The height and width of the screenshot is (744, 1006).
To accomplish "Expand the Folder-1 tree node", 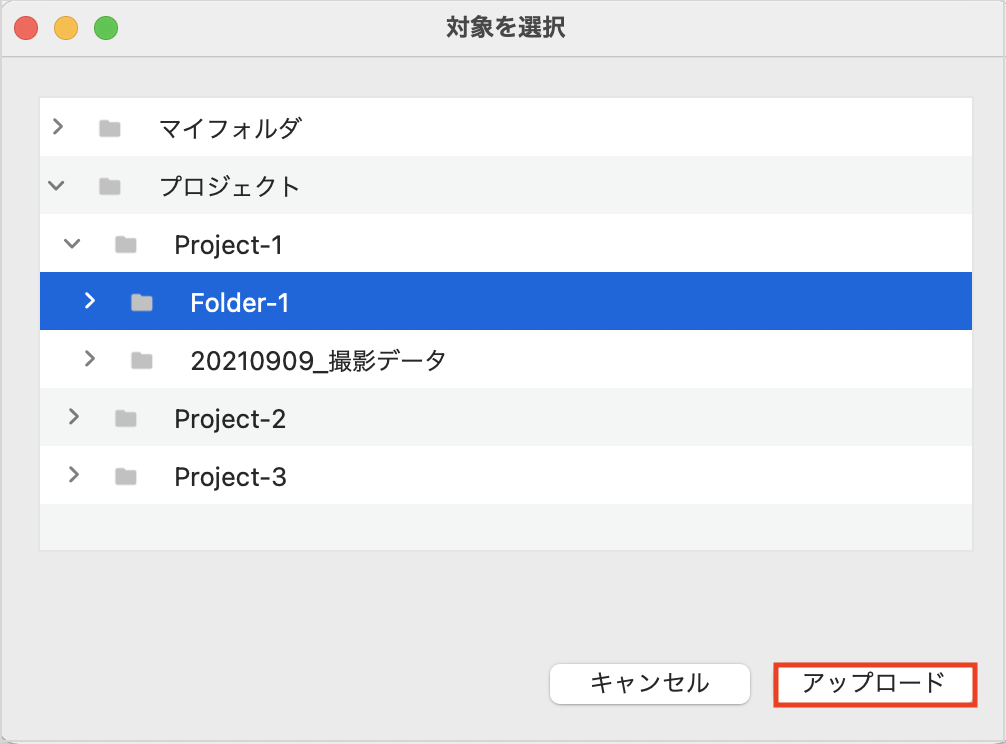I will pyautogui.click(x=91, y=301).
